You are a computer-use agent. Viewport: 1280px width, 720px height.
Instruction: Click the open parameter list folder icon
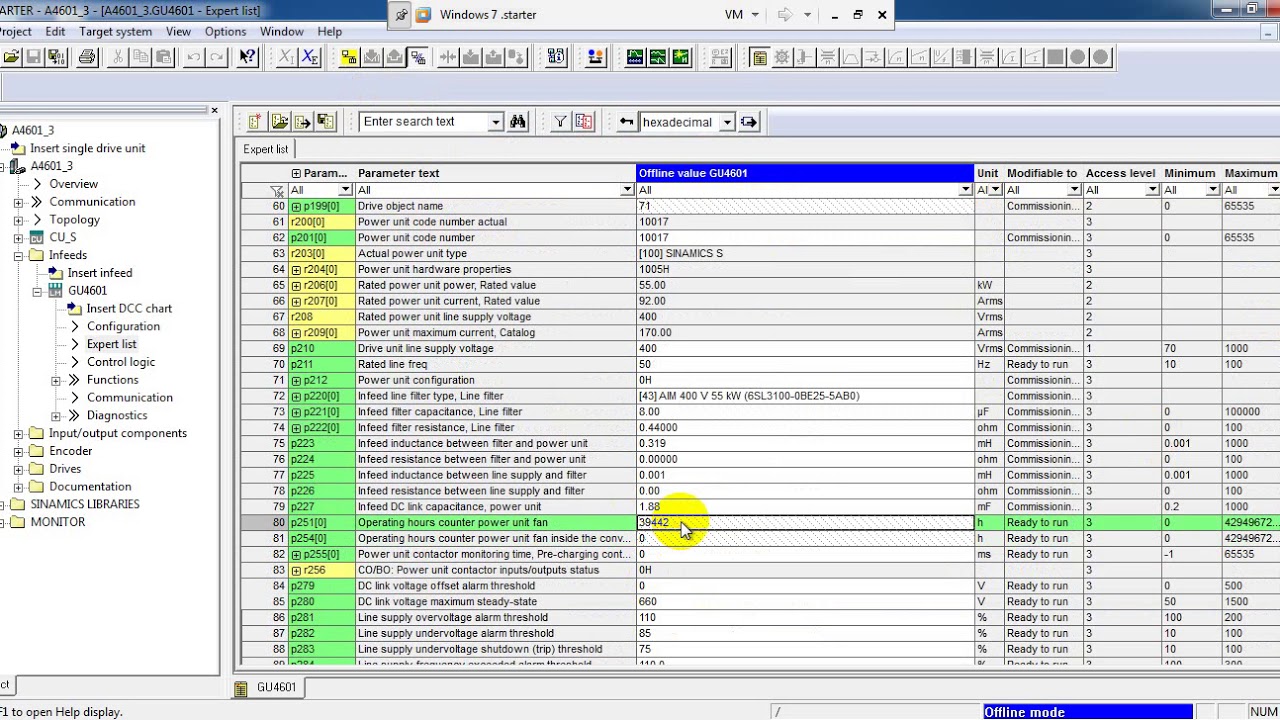pyautogui.click(x=279, y=122)
